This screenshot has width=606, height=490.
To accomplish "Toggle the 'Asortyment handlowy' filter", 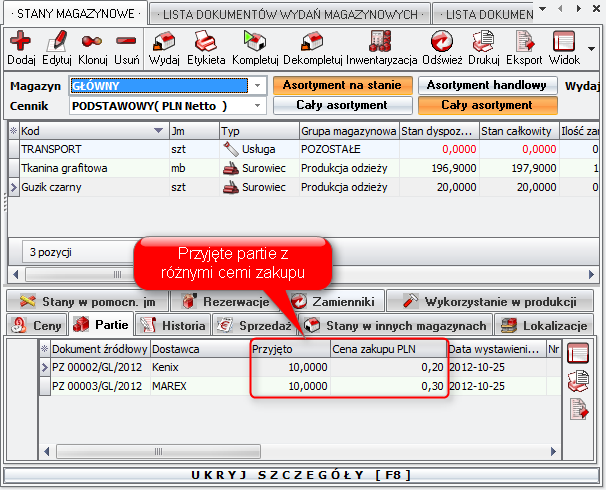I will point(485,86).
